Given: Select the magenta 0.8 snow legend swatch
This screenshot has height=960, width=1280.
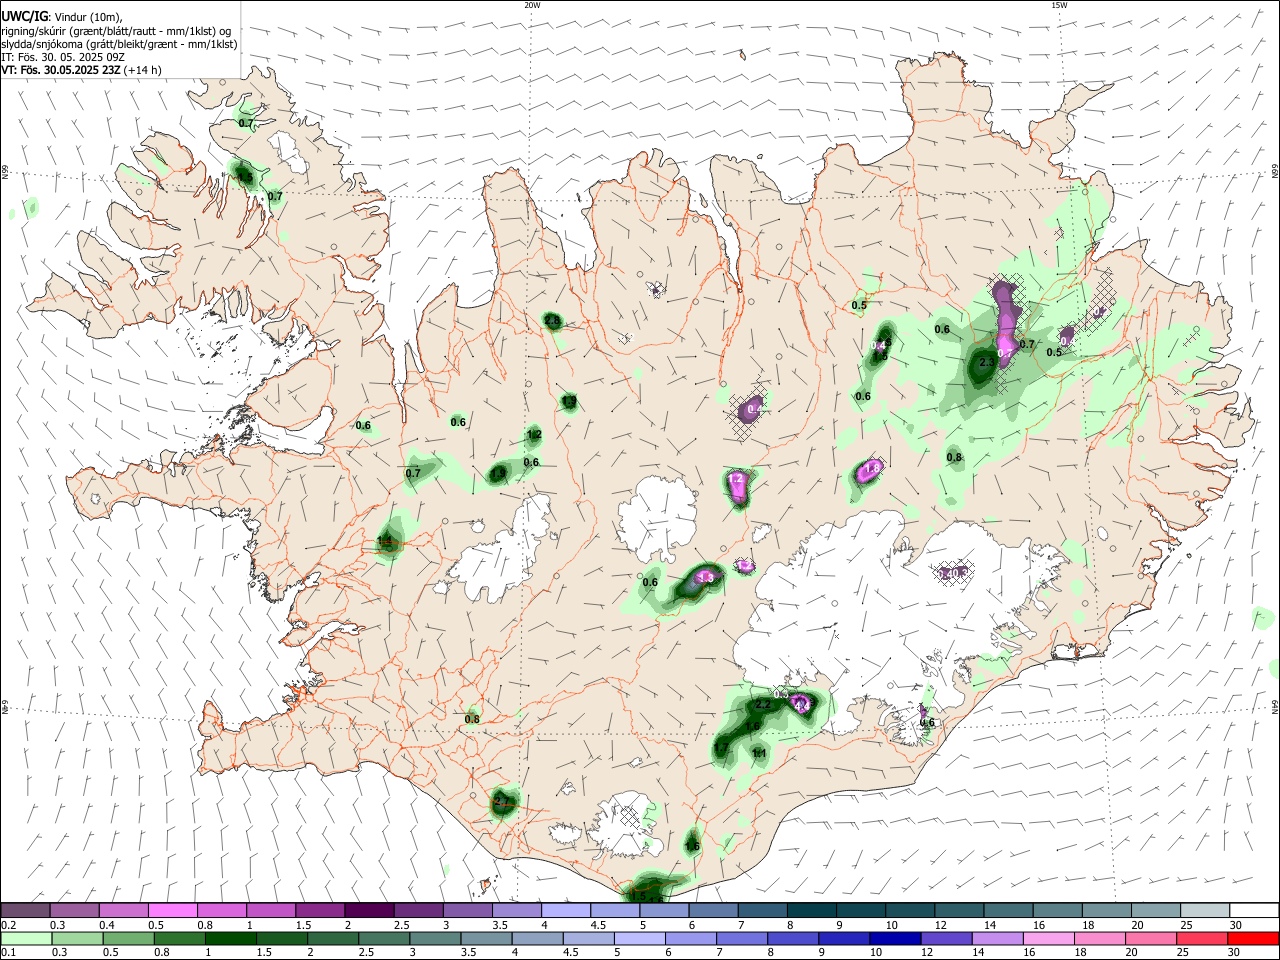Looking at the screenshot, I should click(x=221, y=910).
